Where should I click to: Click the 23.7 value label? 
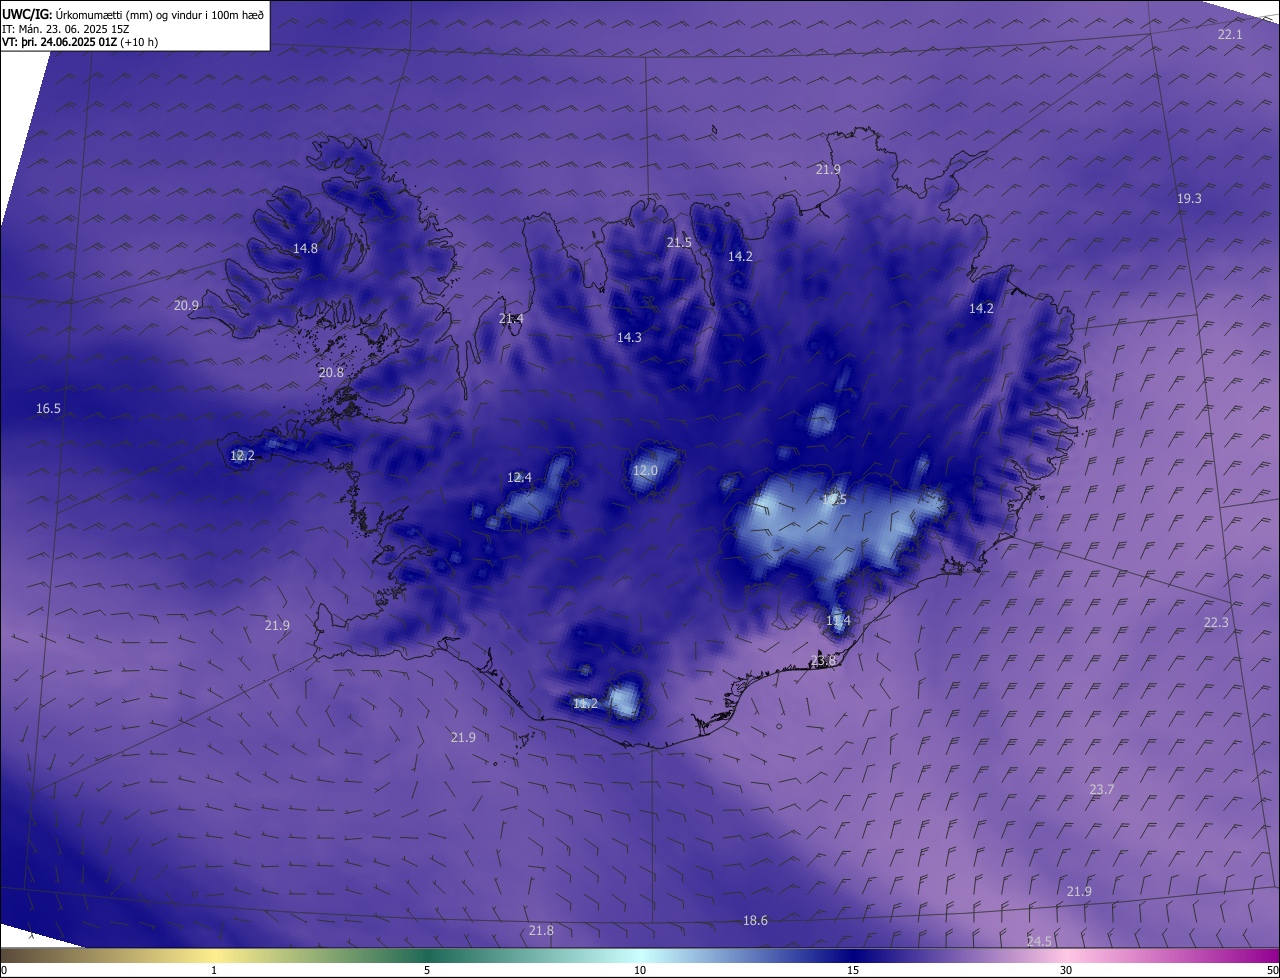click(1101, 790)
